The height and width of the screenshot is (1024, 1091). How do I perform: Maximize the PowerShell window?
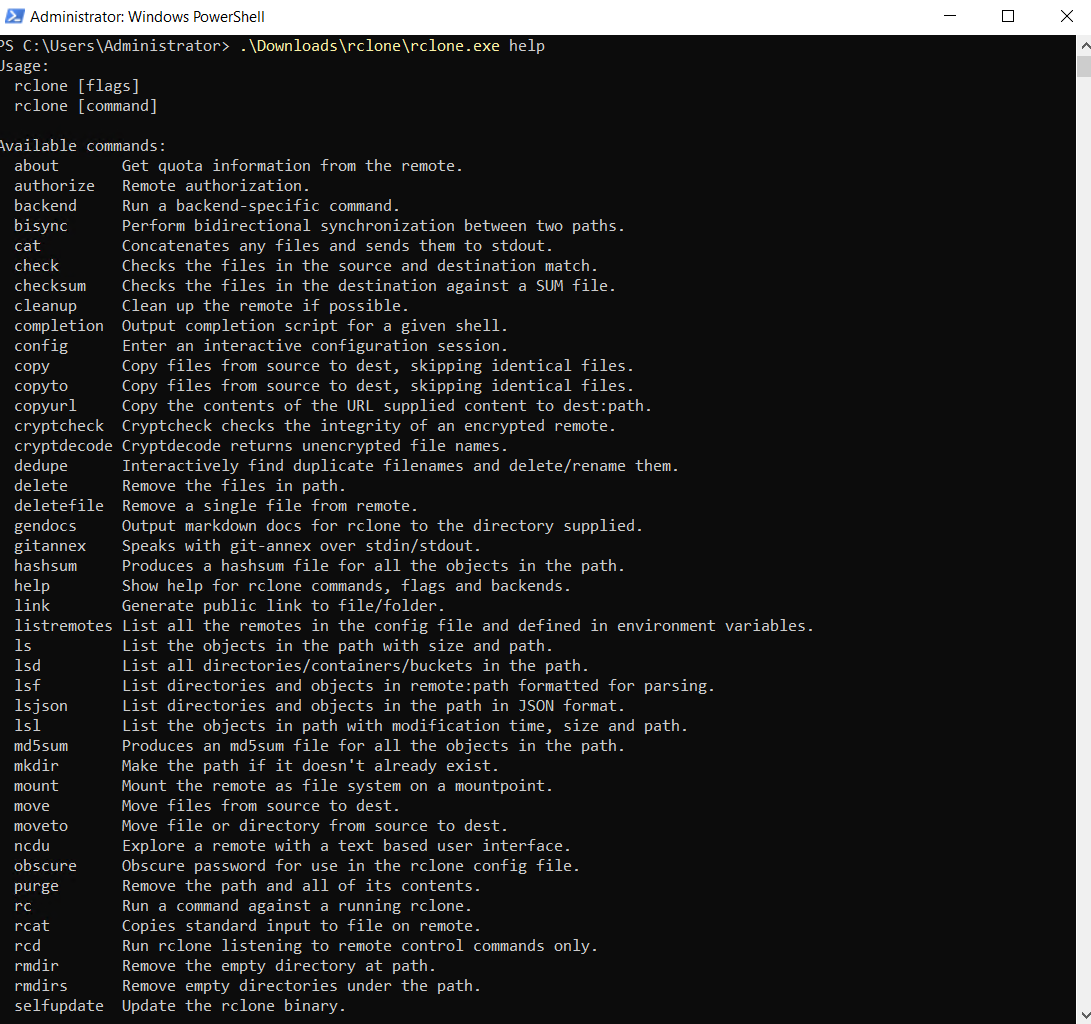click(x=1007, y=16)
